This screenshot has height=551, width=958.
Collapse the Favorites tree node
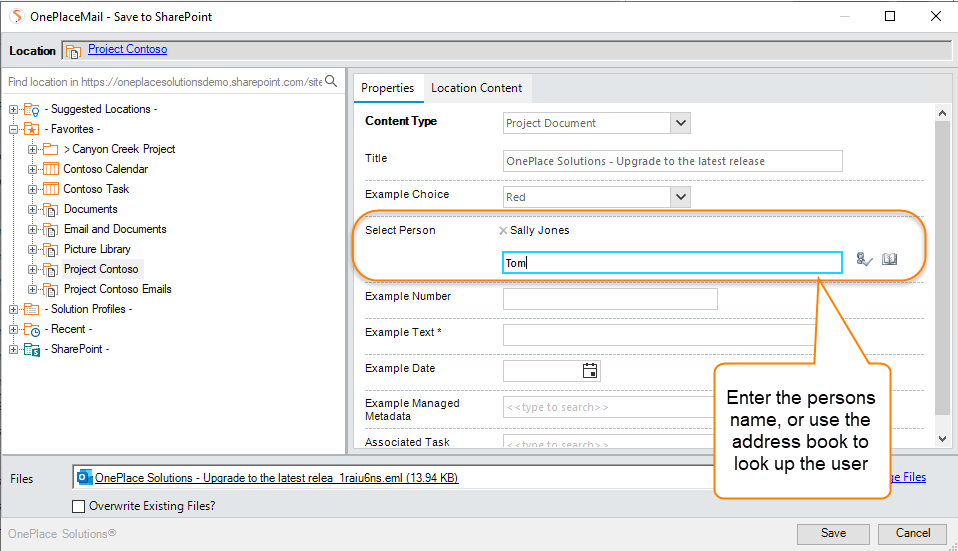[x=14, y=129]
